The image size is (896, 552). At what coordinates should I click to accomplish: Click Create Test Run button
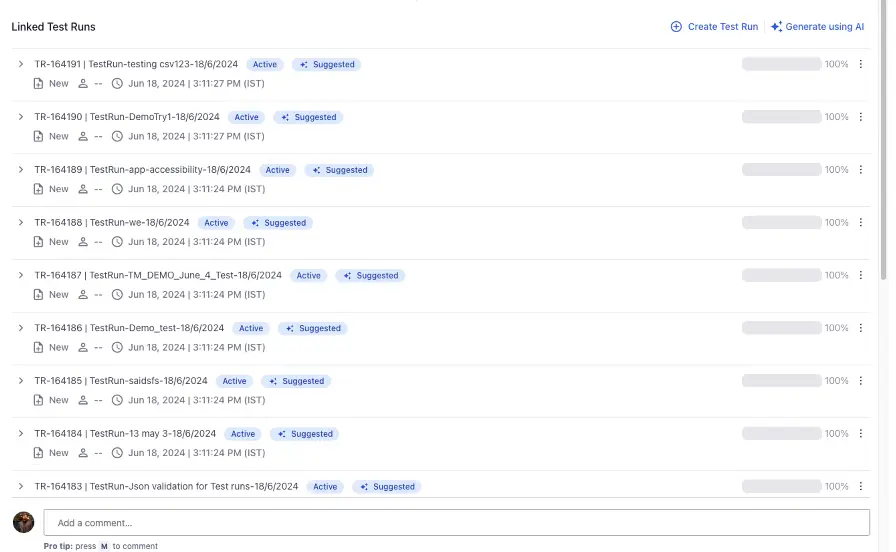(x=714, y=27)
